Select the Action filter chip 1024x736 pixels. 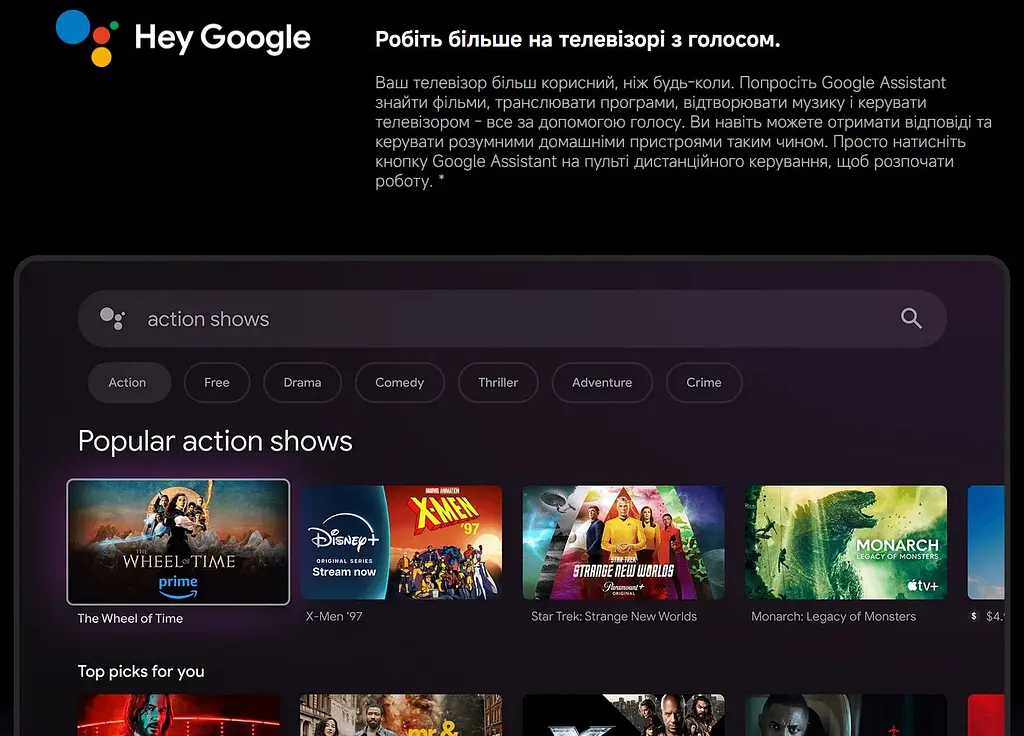[129, 383]
